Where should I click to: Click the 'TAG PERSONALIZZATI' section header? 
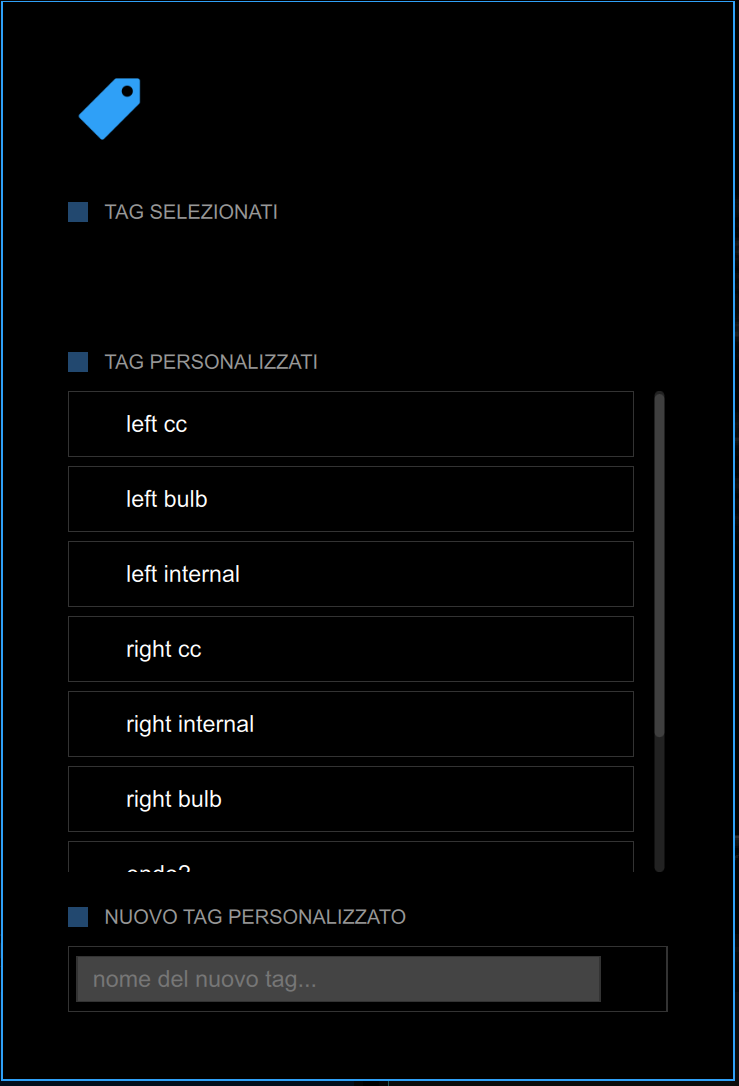[x=211, y=362]
